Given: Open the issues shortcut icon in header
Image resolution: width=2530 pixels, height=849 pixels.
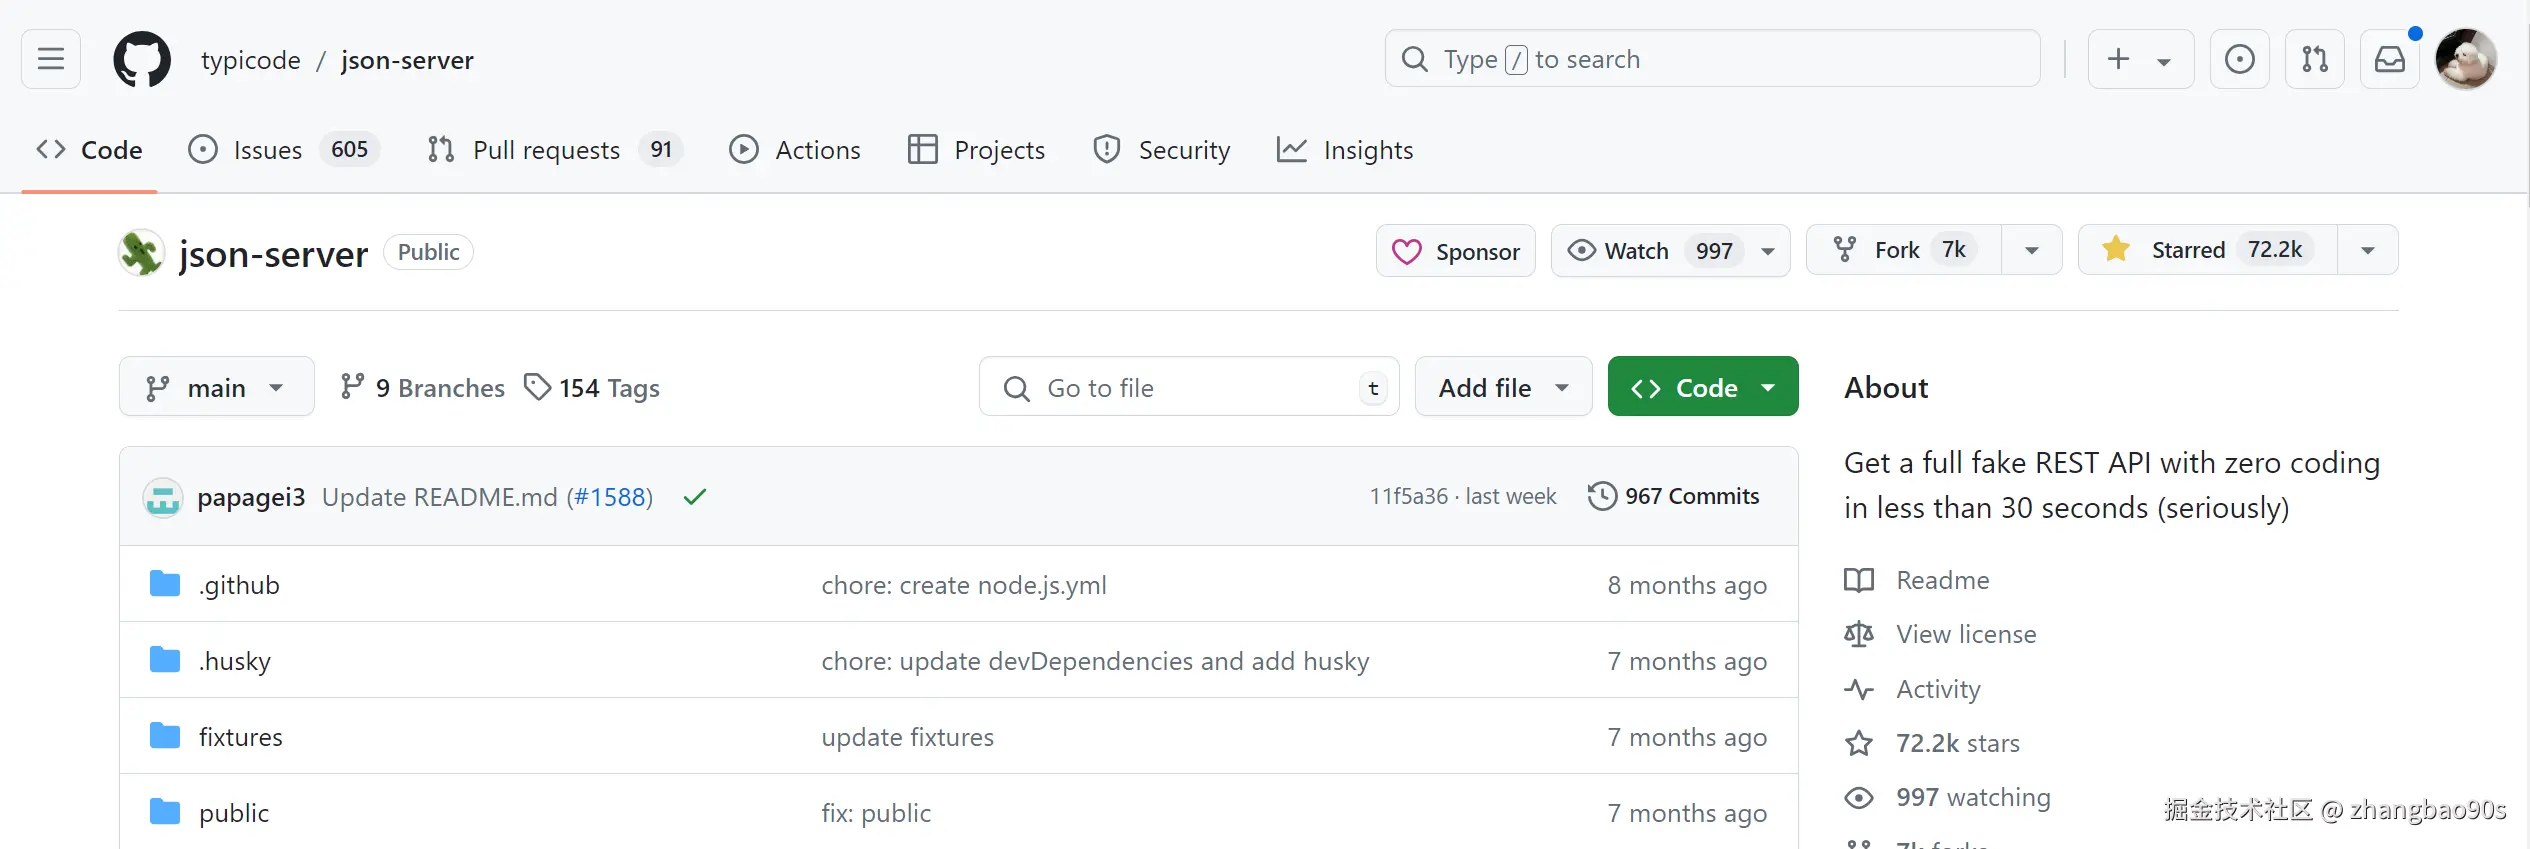Looking at the screenshot, I should pyautogui.click(x=2239, y=60).
